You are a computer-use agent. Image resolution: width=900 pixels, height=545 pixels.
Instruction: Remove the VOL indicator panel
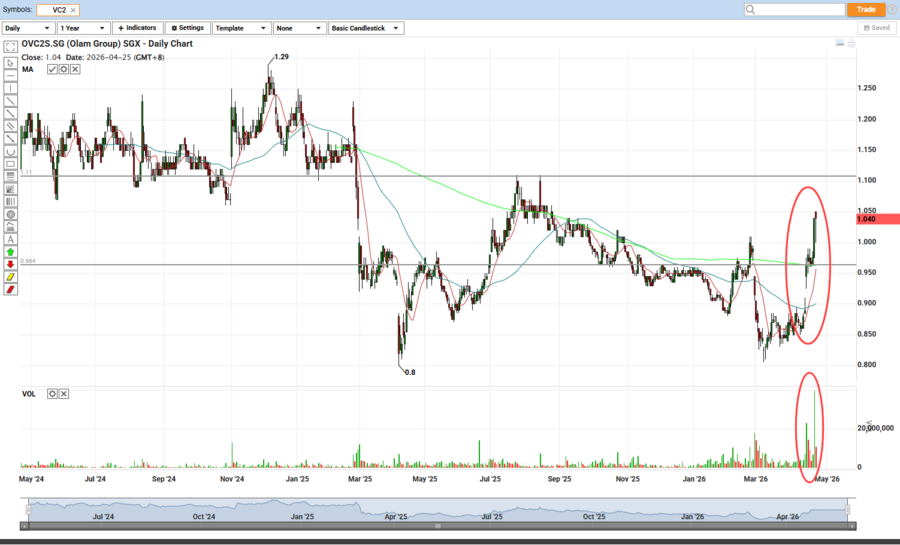[x=63, y=394]
